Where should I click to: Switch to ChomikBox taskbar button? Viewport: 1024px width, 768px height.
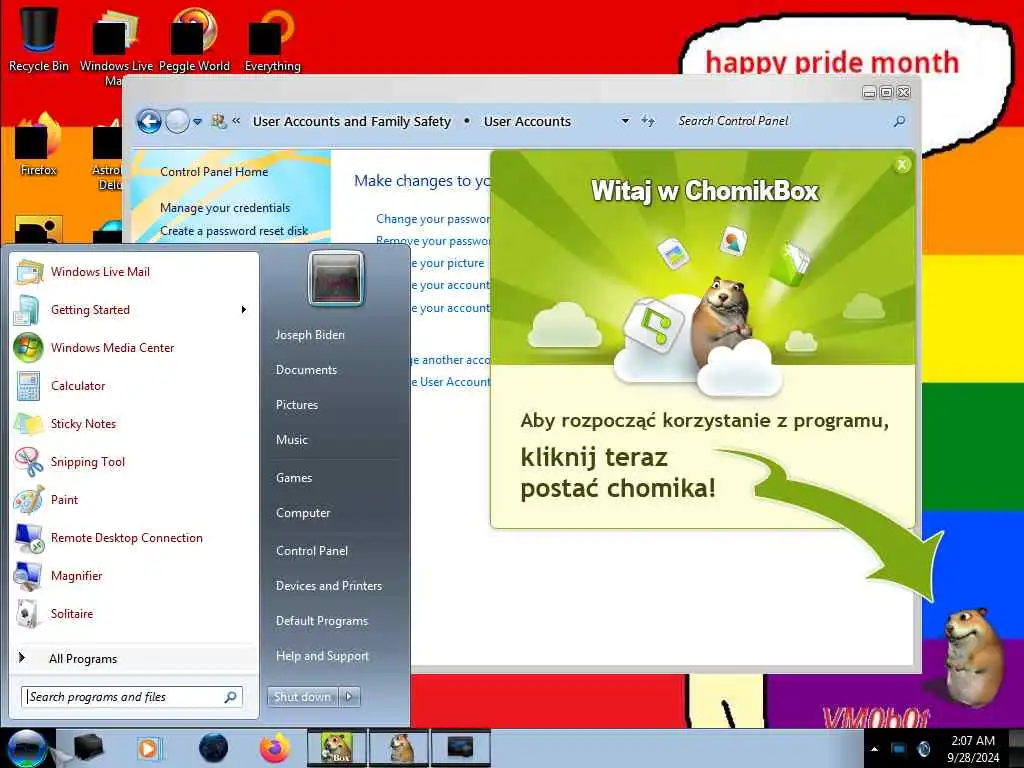tap(337, 748)
